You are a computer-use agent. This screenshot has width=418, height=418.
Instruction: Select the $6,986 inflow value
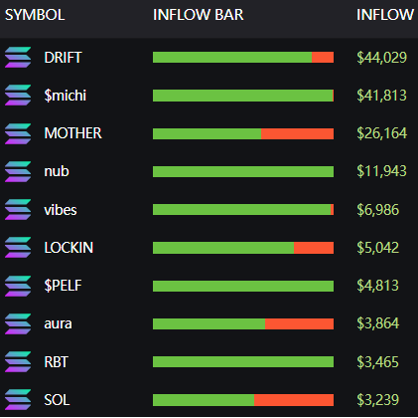click(x=378, y=210)
